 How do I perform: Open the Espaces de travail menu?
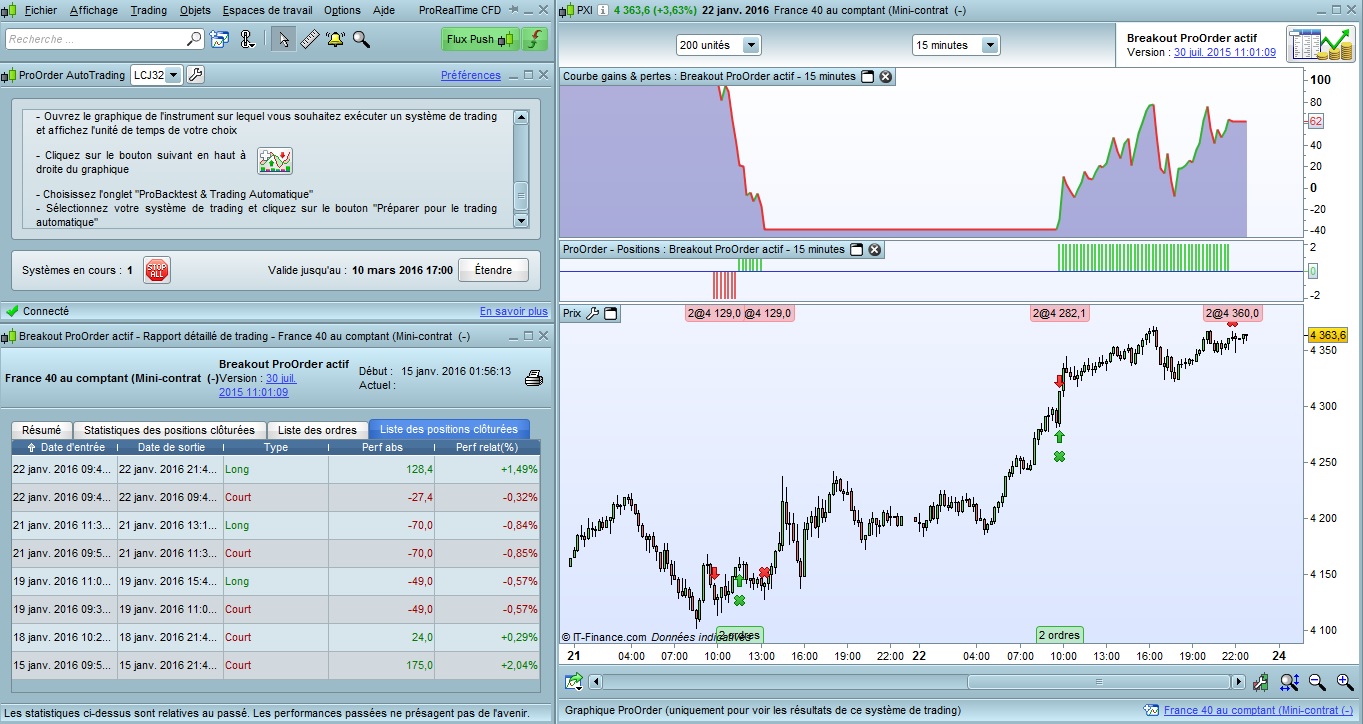point(268,10)
